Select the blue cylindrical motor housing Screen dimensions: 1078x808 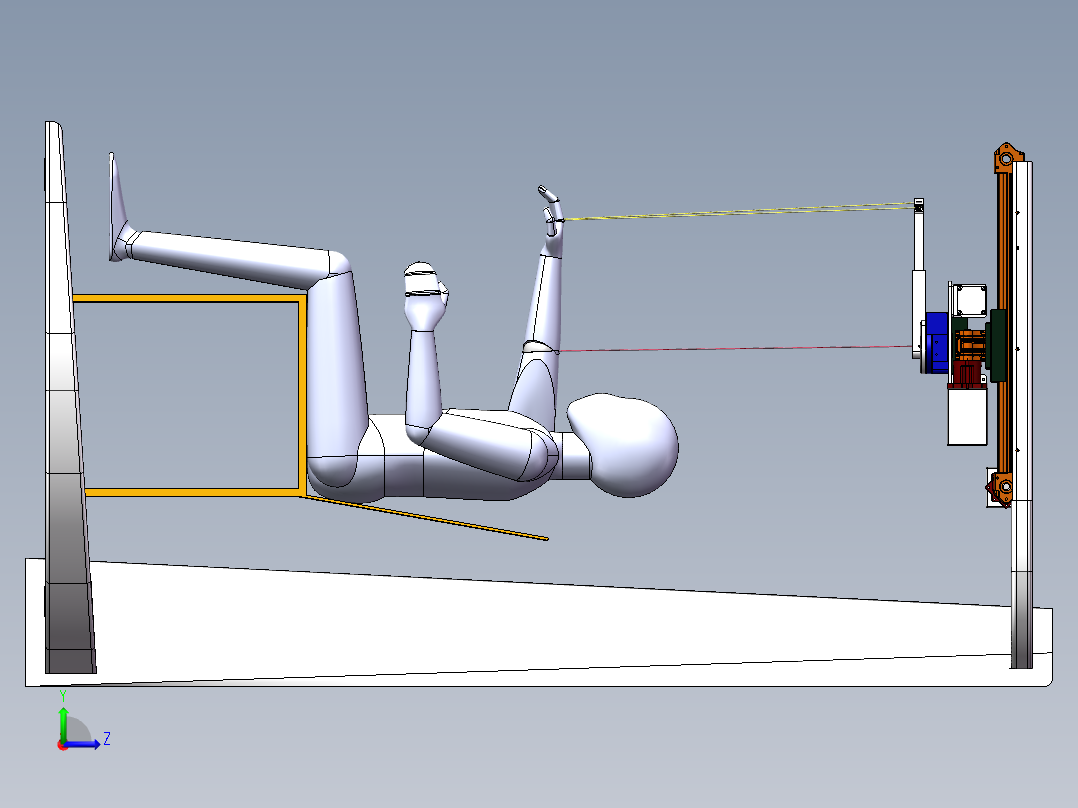pos(936,342)
